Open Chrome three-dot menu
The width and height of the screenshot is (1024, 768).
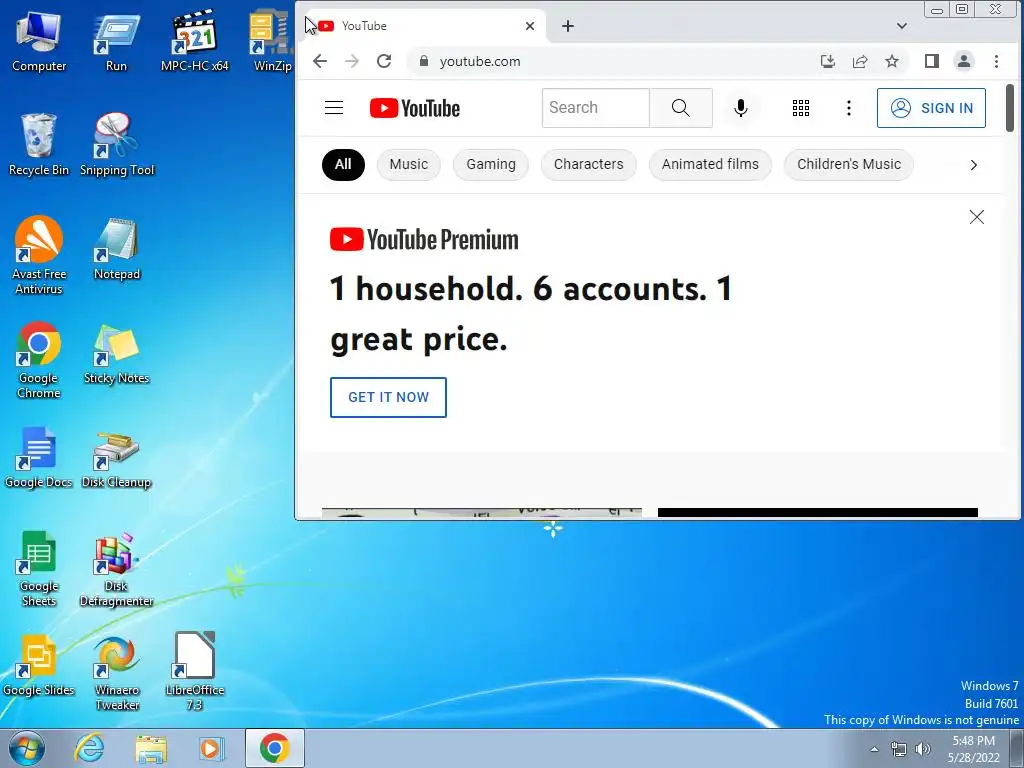[x=996, y=61]
